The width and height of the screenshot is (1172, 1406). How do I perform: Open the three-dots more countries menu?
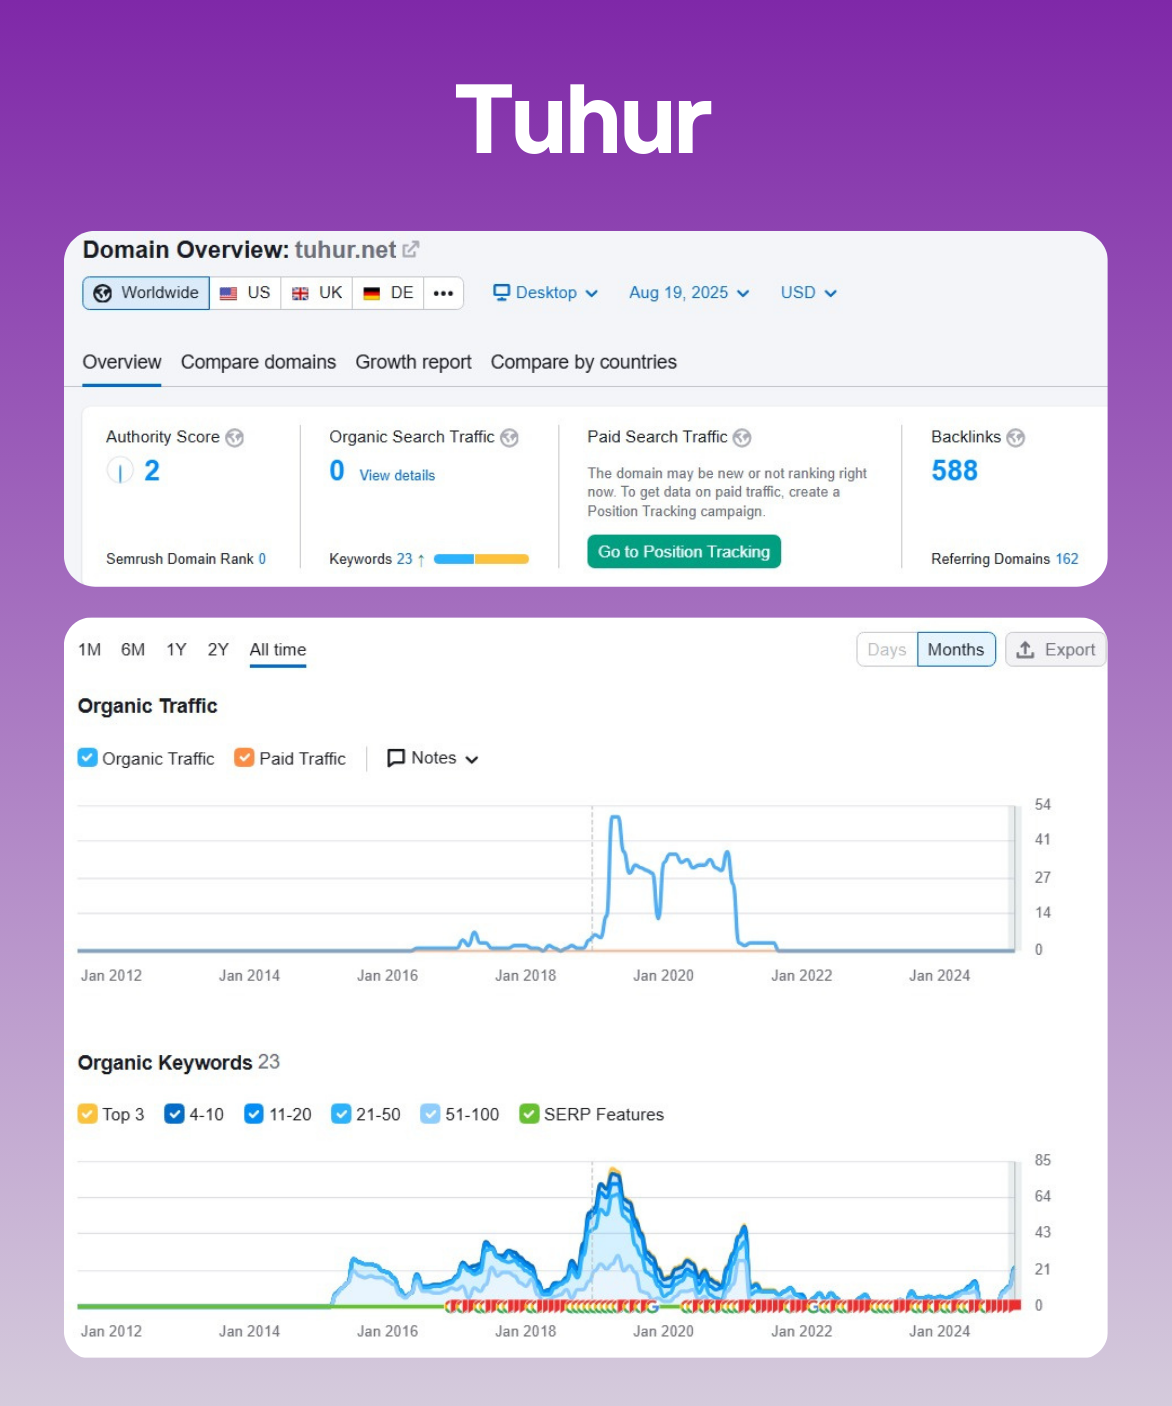(443, 293)
